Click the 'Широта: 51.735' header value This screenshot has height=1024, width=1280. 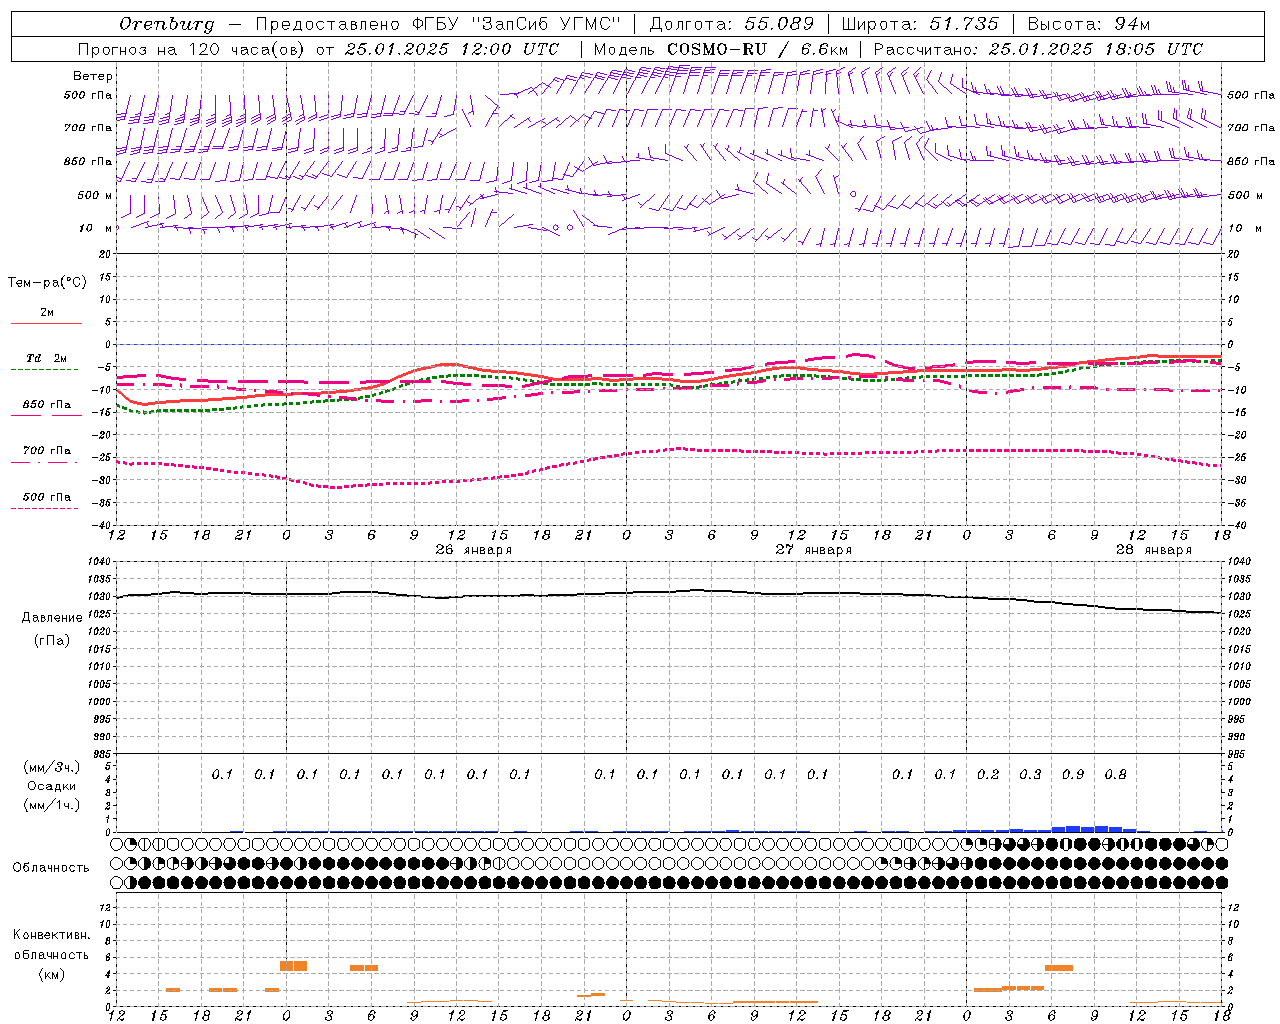[919, 24]
